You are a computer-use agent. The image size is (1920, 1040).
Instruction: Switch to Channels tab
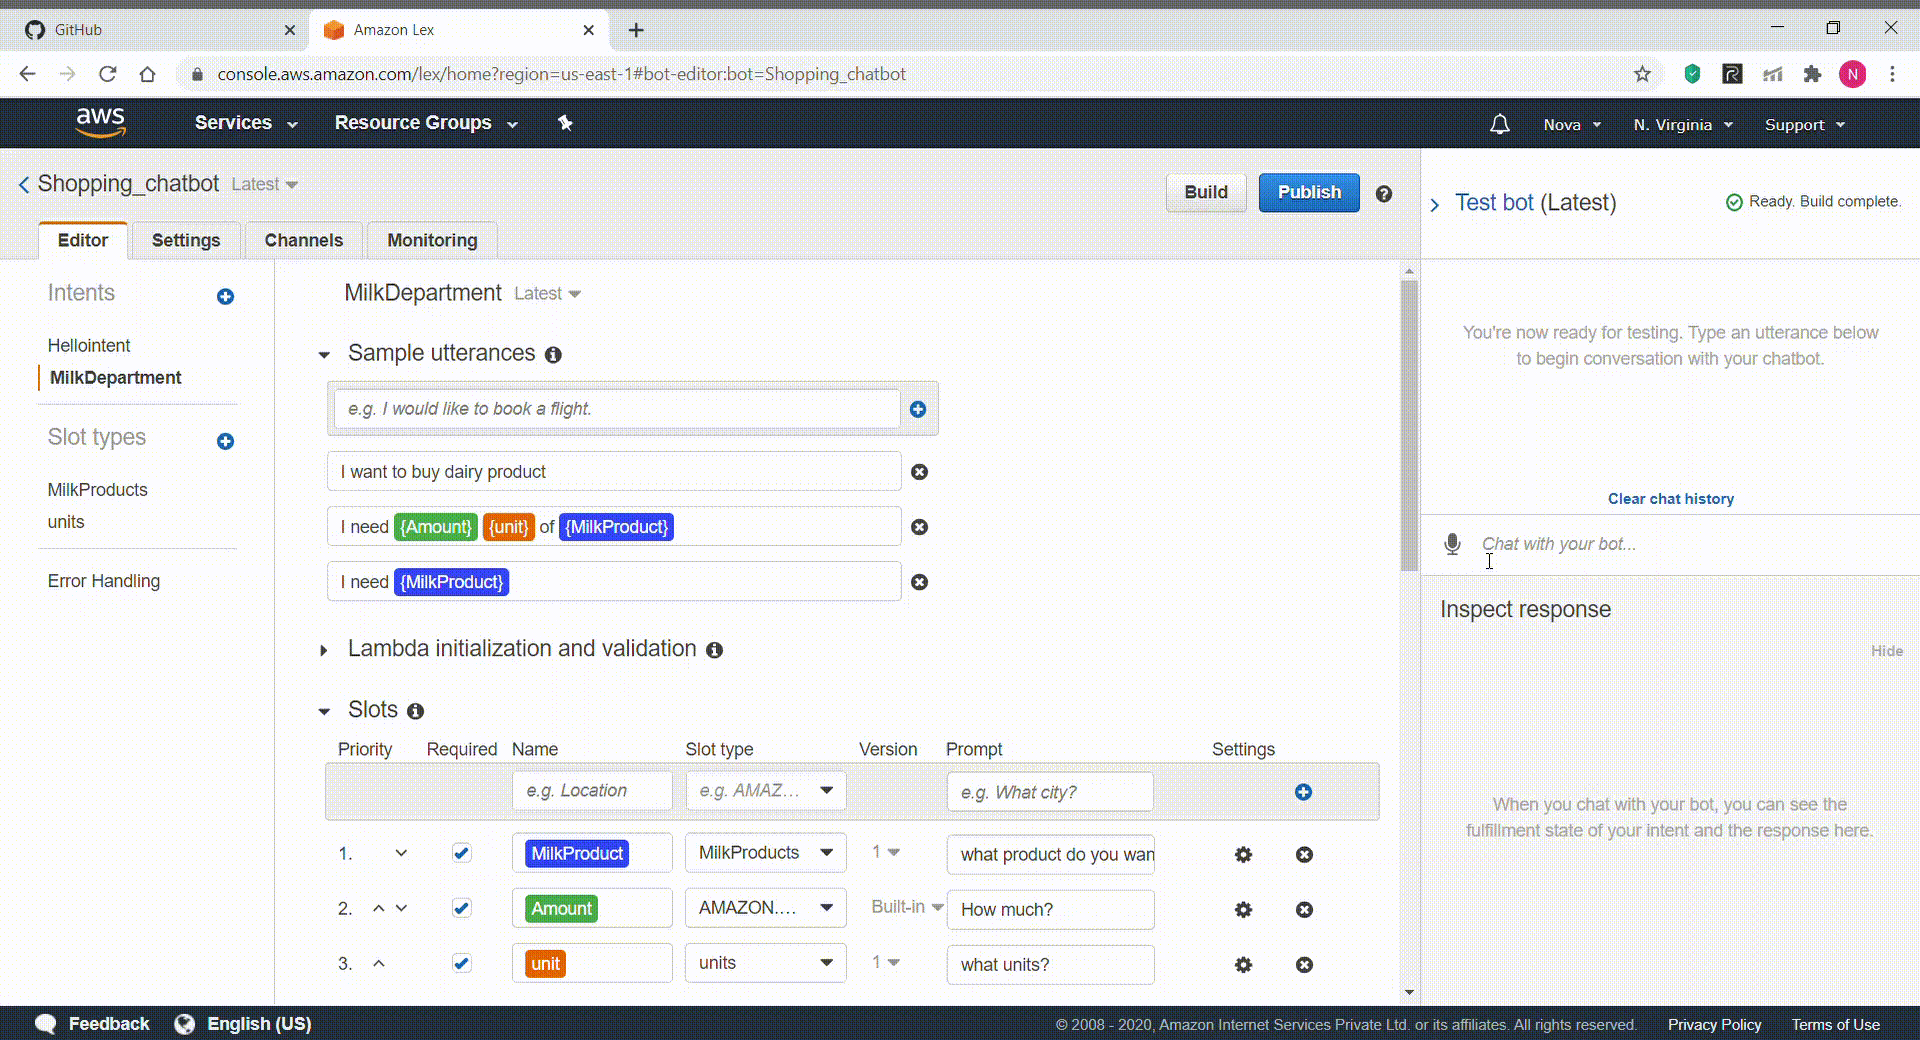tap(304, 240)
